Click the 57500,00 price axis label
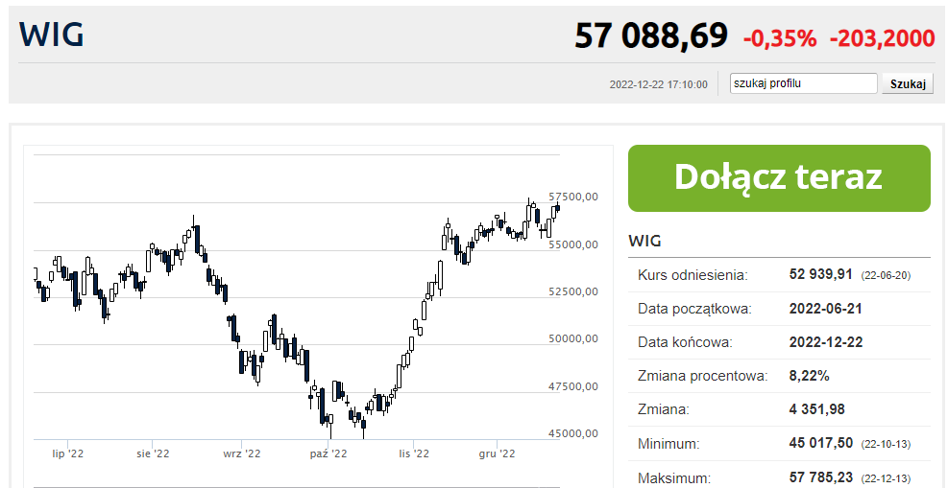This screenshot has height=488, width=948. [573, 197]
